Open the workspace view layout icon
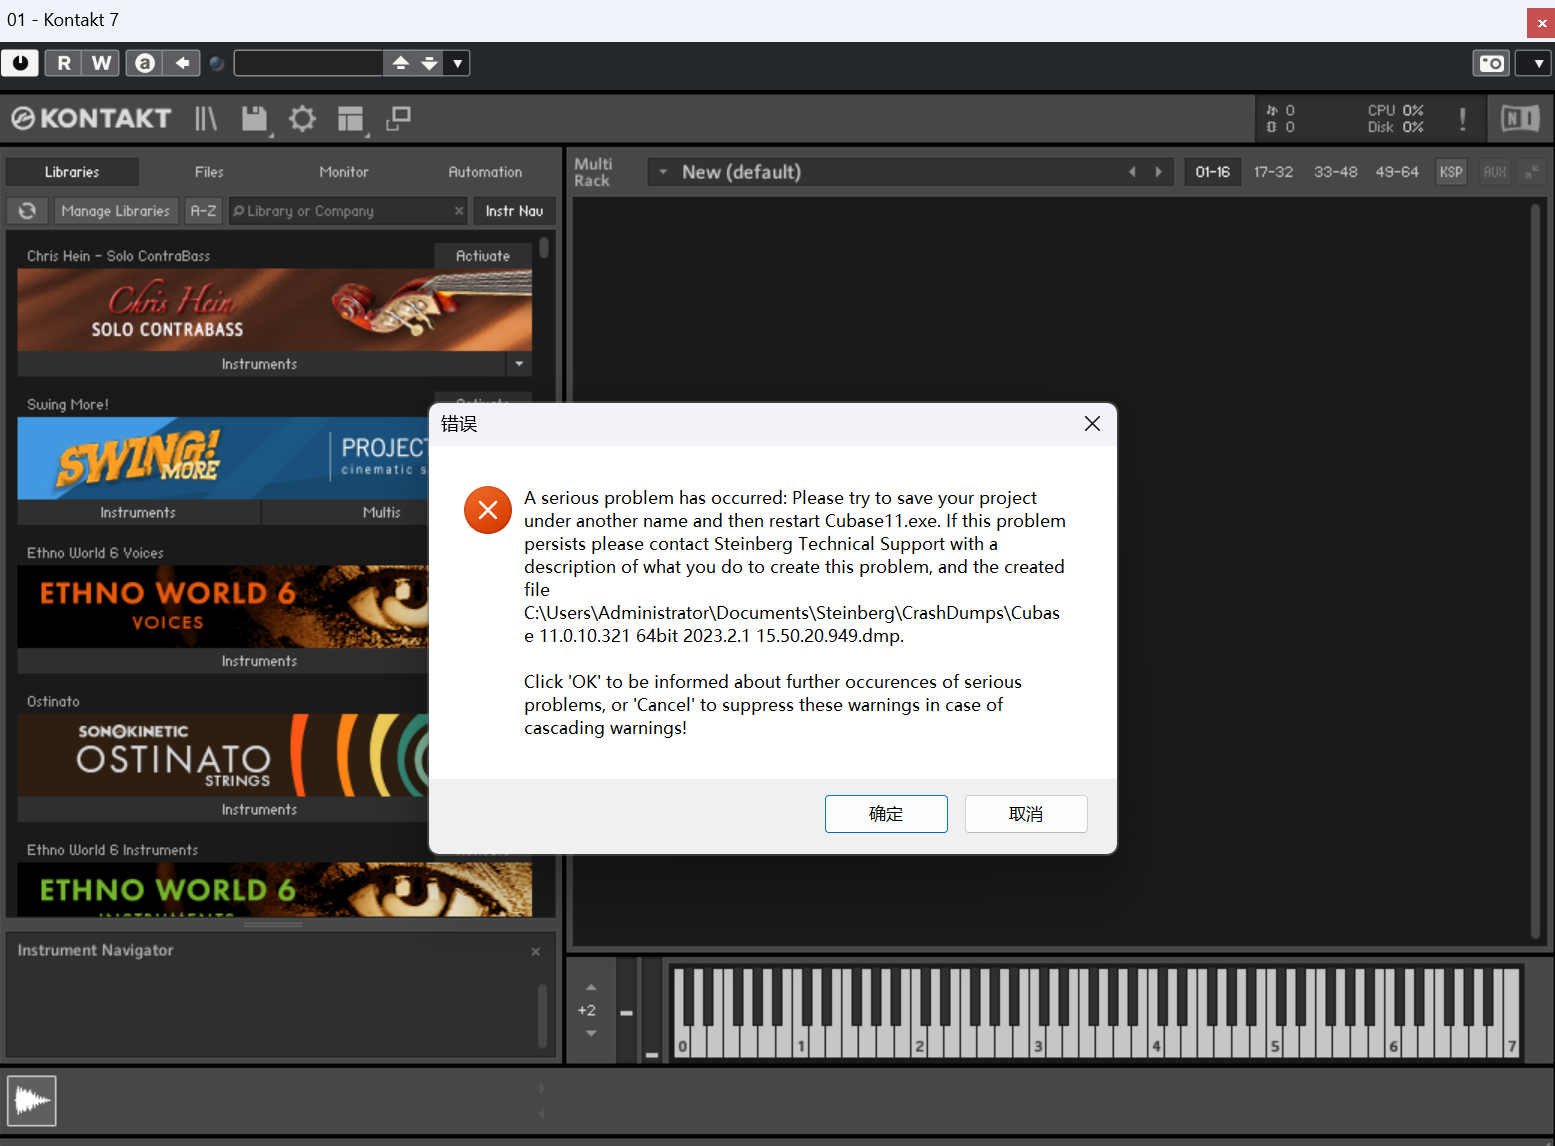The height and width of the screenshot is (1146, 1555). tap(350, 118)
